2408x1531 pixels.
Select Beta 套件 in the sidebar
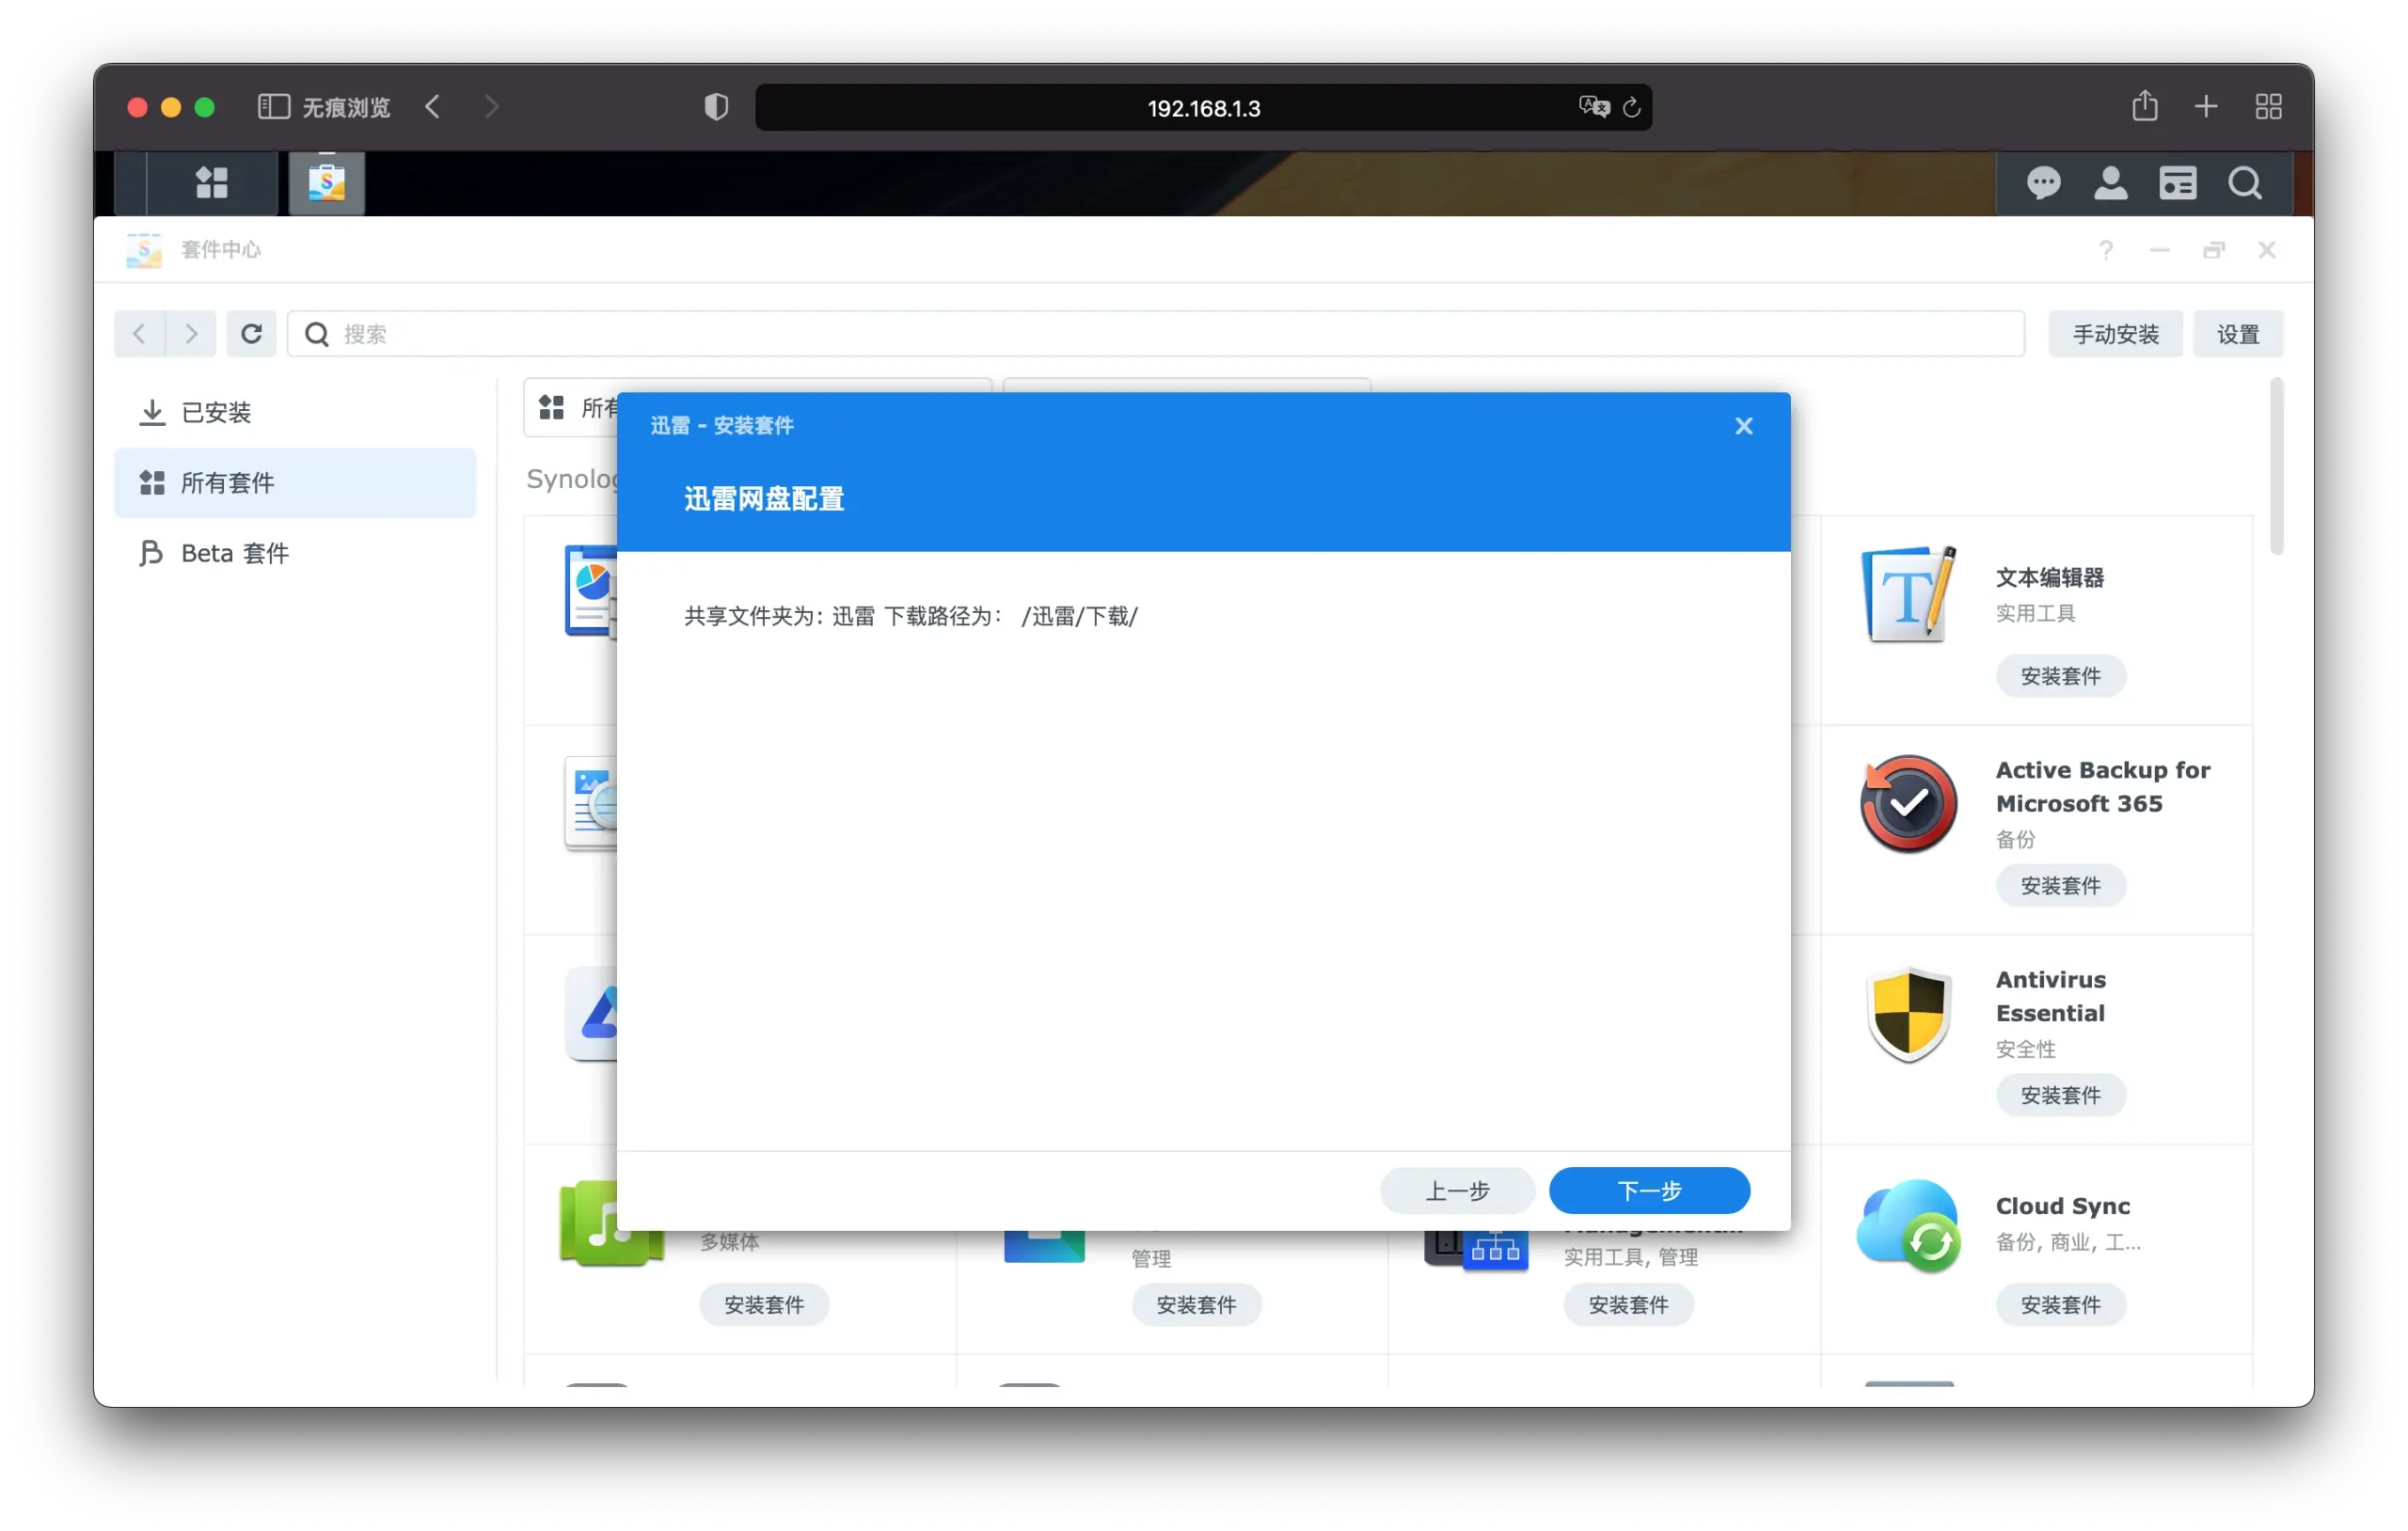tap(295, 553)
